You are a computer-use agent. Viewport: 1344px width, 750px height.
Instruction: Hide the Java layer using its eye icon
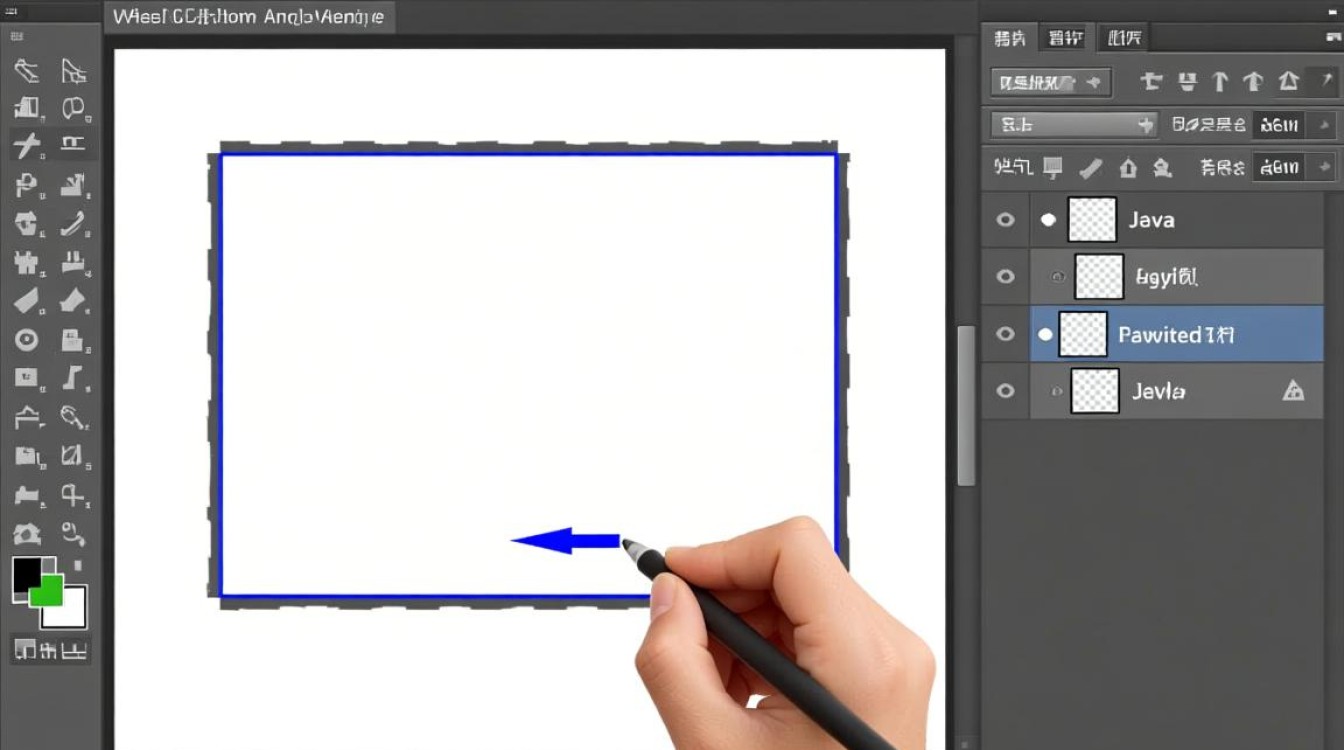click(1006, 220)
